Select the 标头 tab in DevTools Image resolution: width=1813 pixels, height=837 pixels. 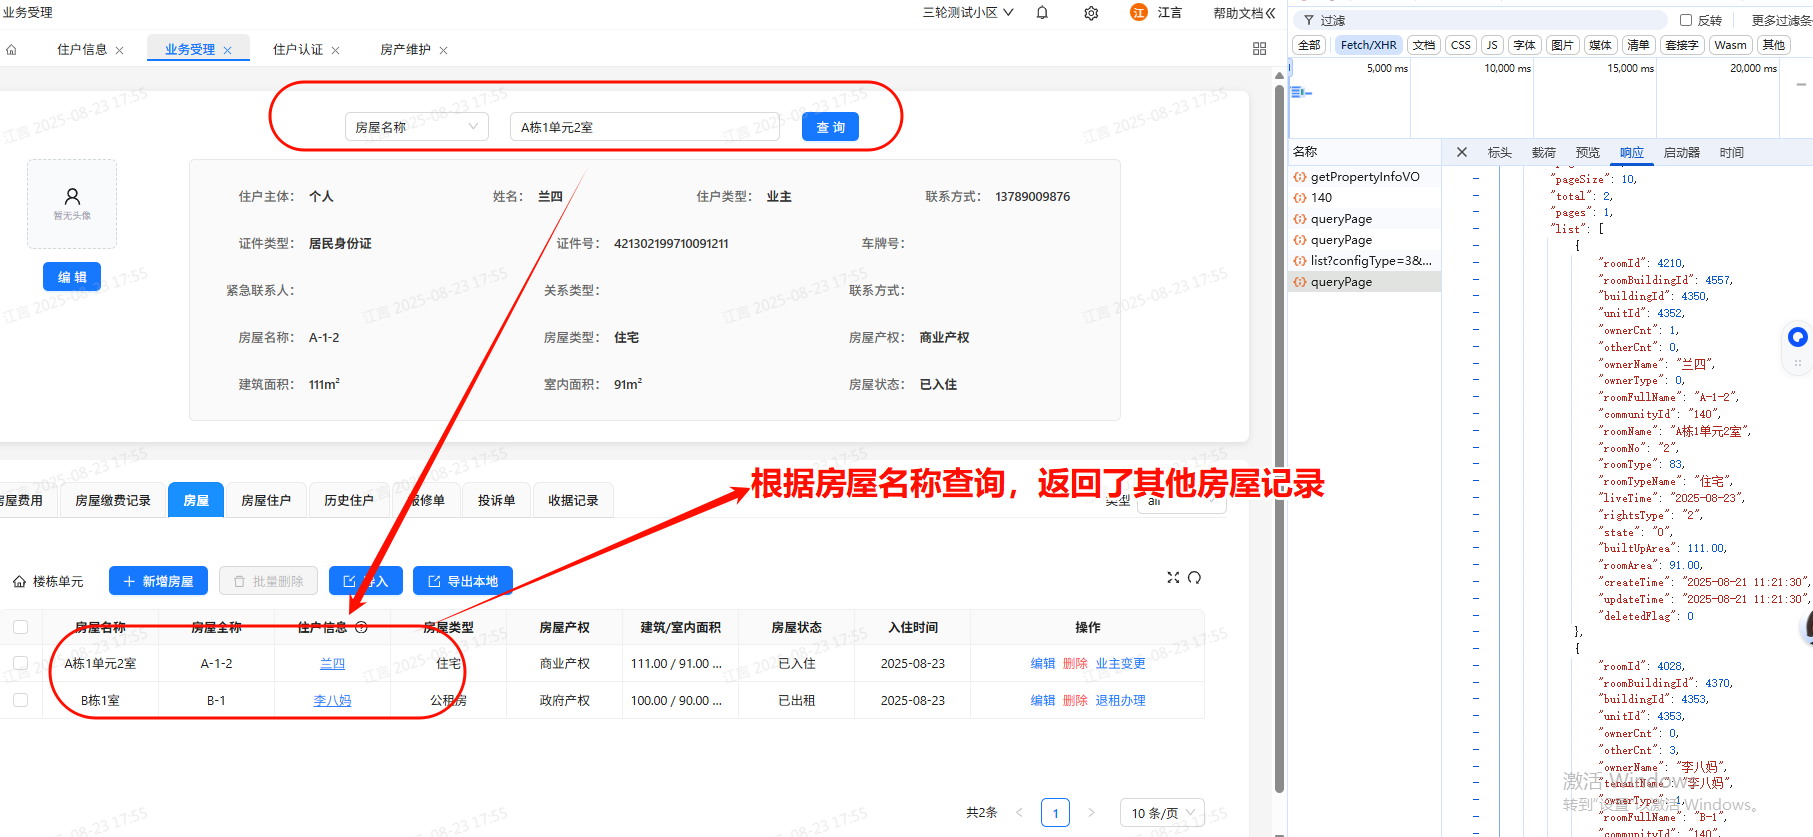1499,153
